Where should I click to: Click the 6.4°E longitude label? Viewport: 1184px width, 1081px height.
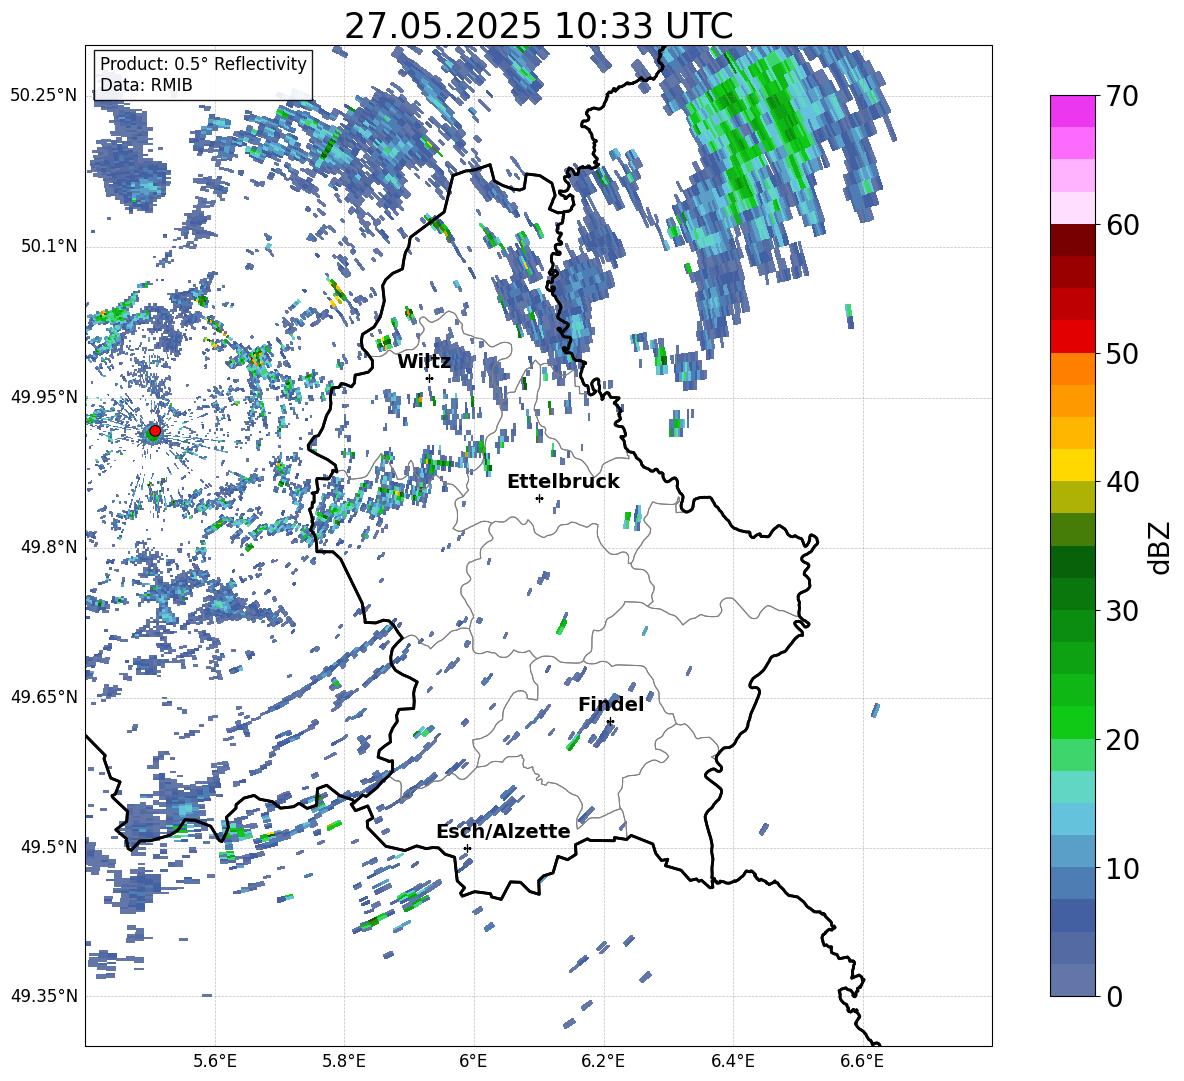[732, 1061]
